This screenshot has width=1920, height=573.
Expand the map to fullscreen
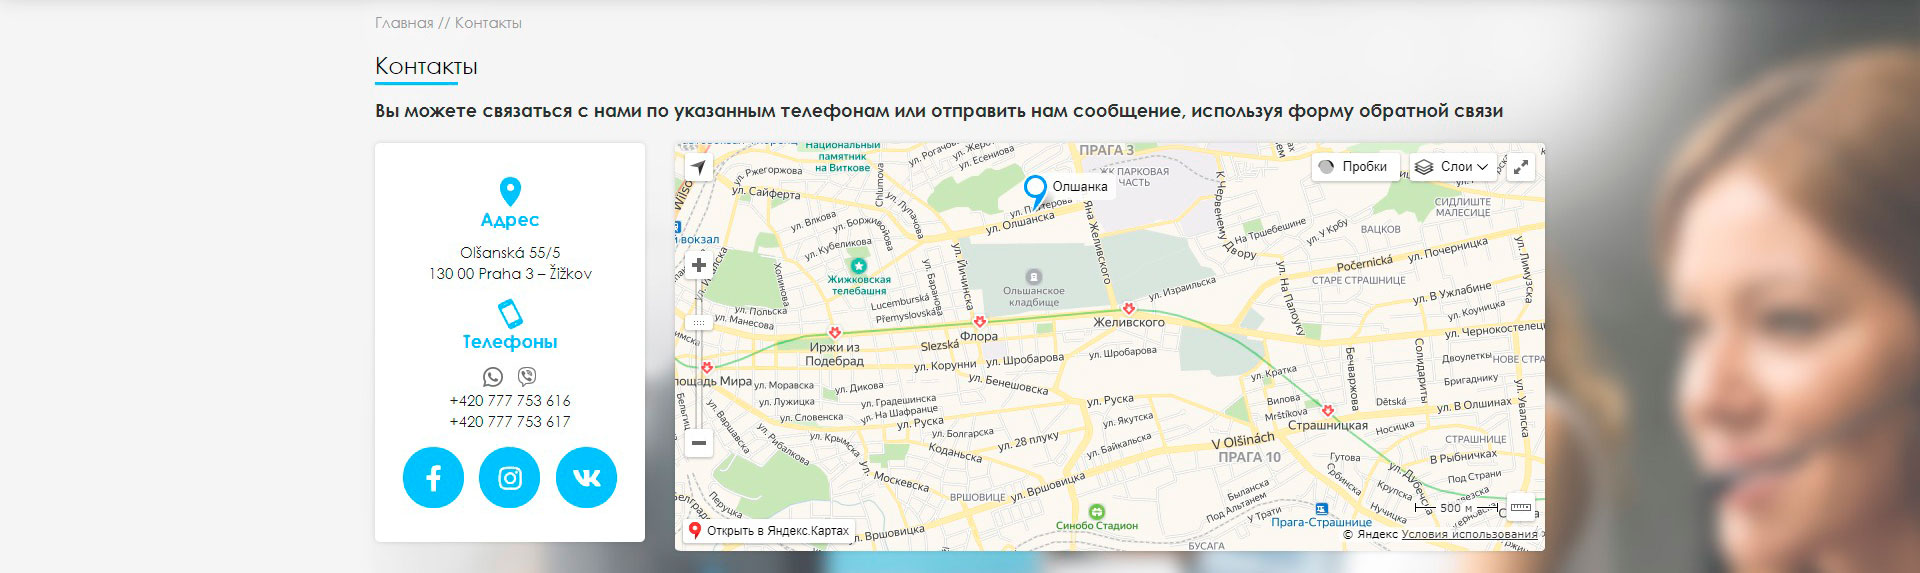tap(1520, 167)
